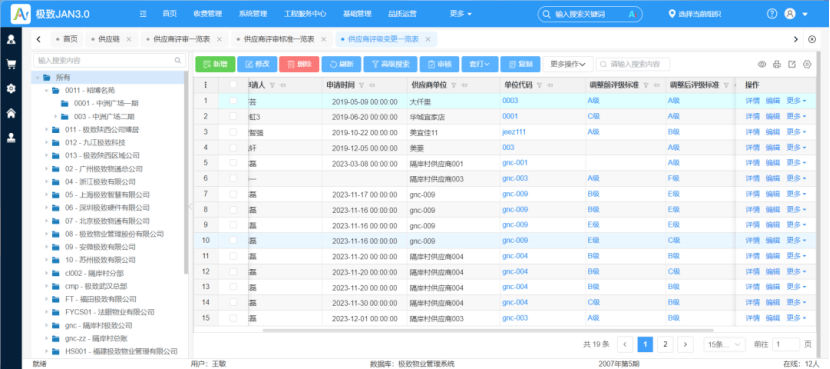The image size is (830, 369).
Task: Tick the checkbox in row 7
Action: [x=233, y=194]
